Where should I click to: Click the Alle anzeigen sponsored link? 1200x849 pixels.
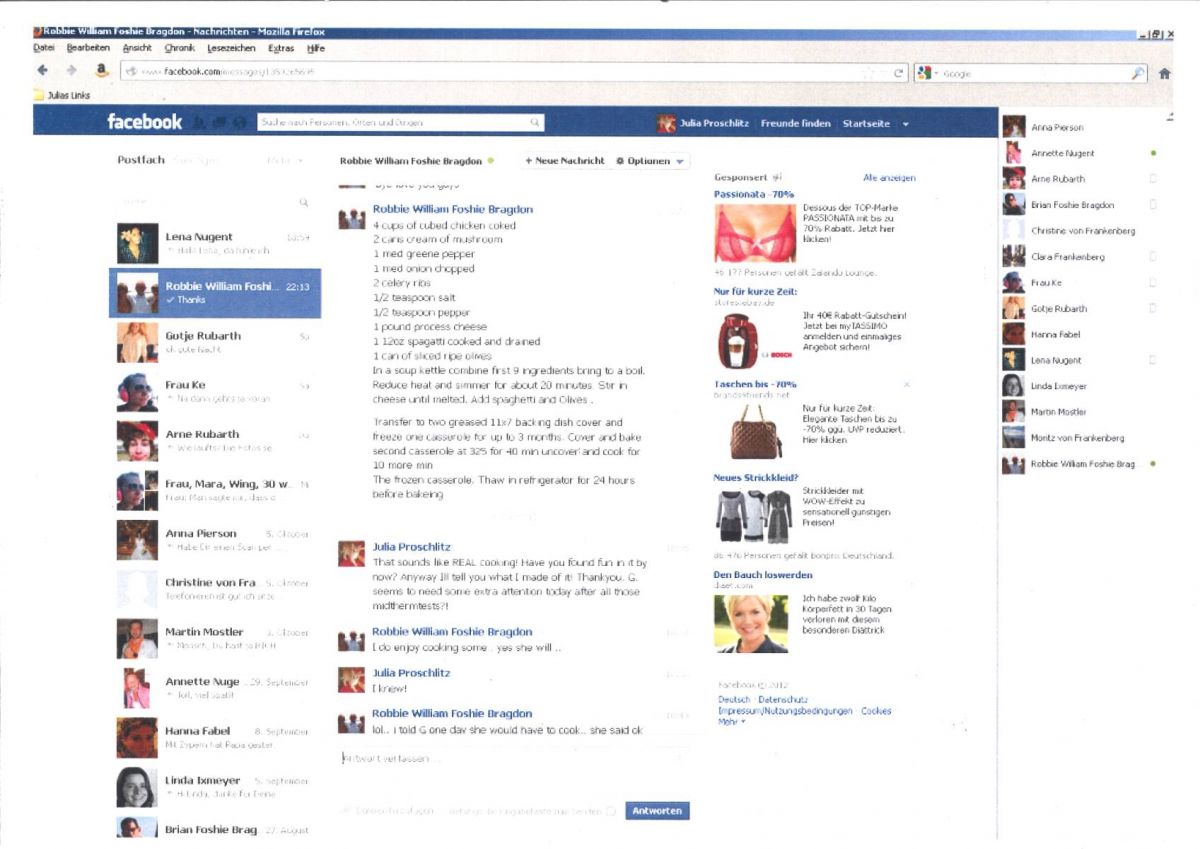(888, 178)
